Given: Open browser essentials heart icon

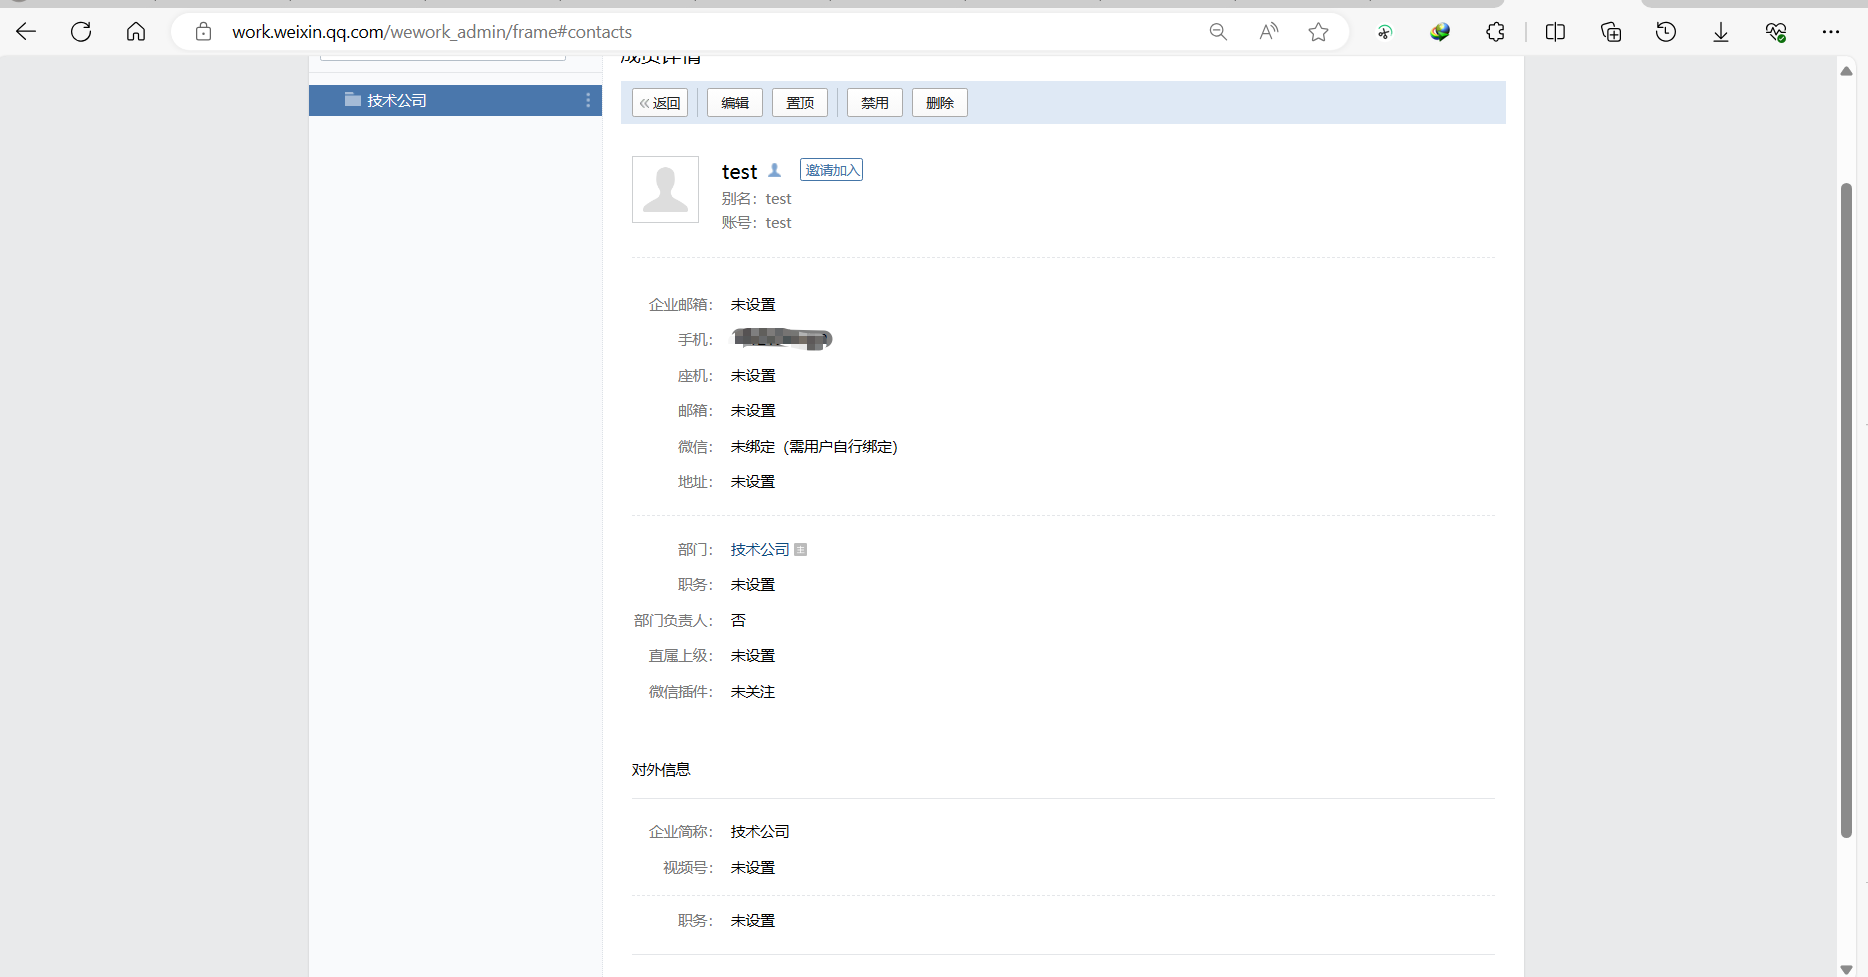Looking at the screenshot, I should (x=1776, y=32).
